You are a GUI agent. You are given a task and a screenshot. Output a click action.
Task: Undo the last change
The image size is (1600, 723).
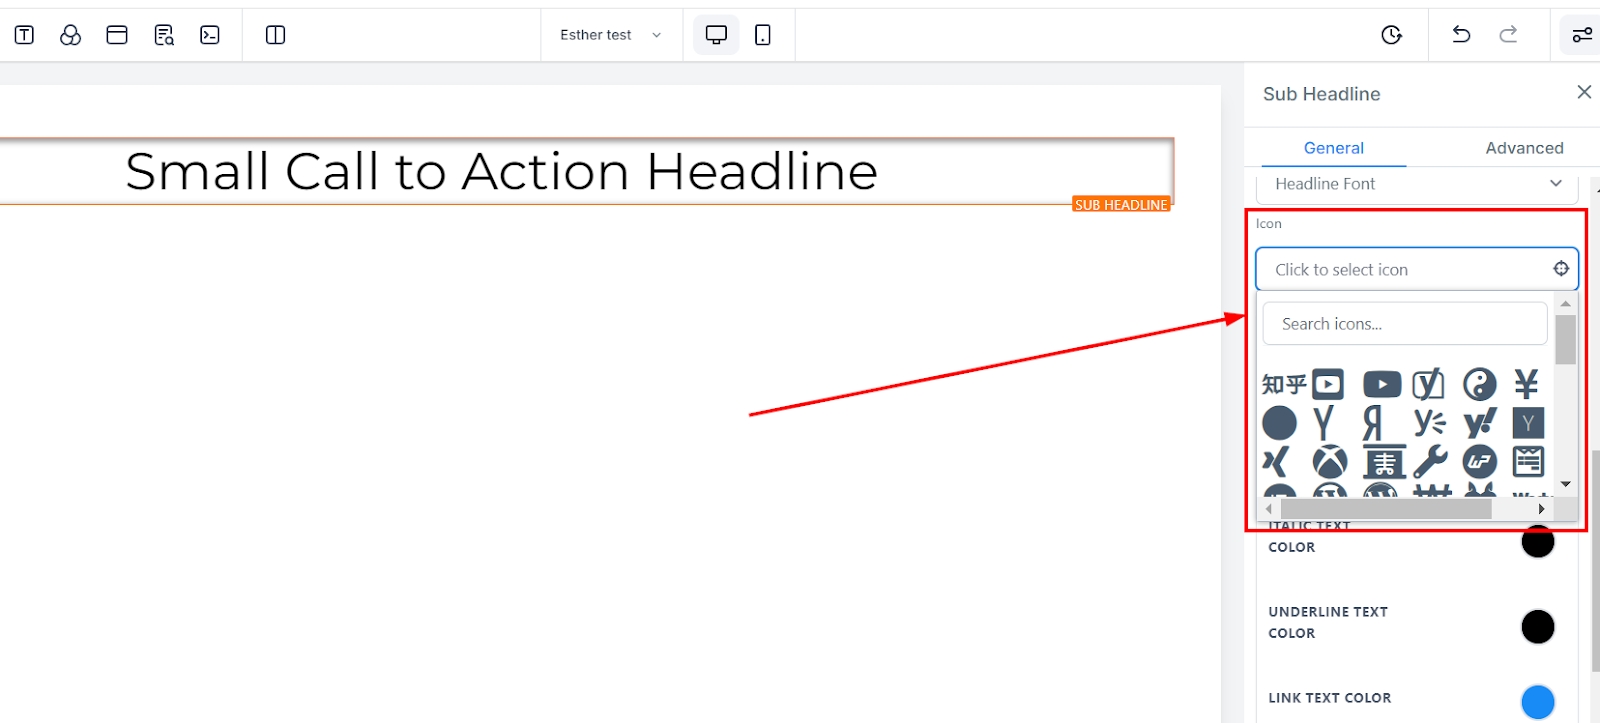click(1461, 35)
